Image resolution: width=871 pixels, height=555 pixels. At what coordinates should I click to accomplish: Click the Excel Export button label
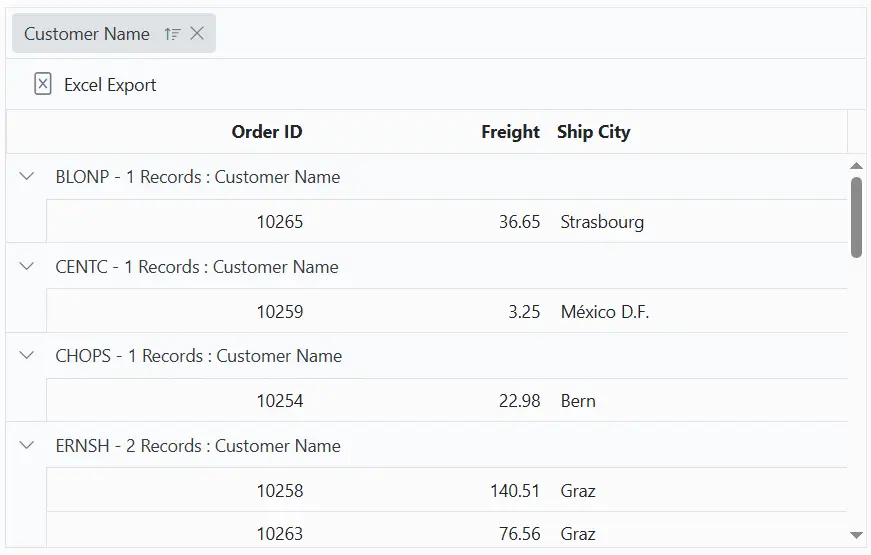(110, 85)
